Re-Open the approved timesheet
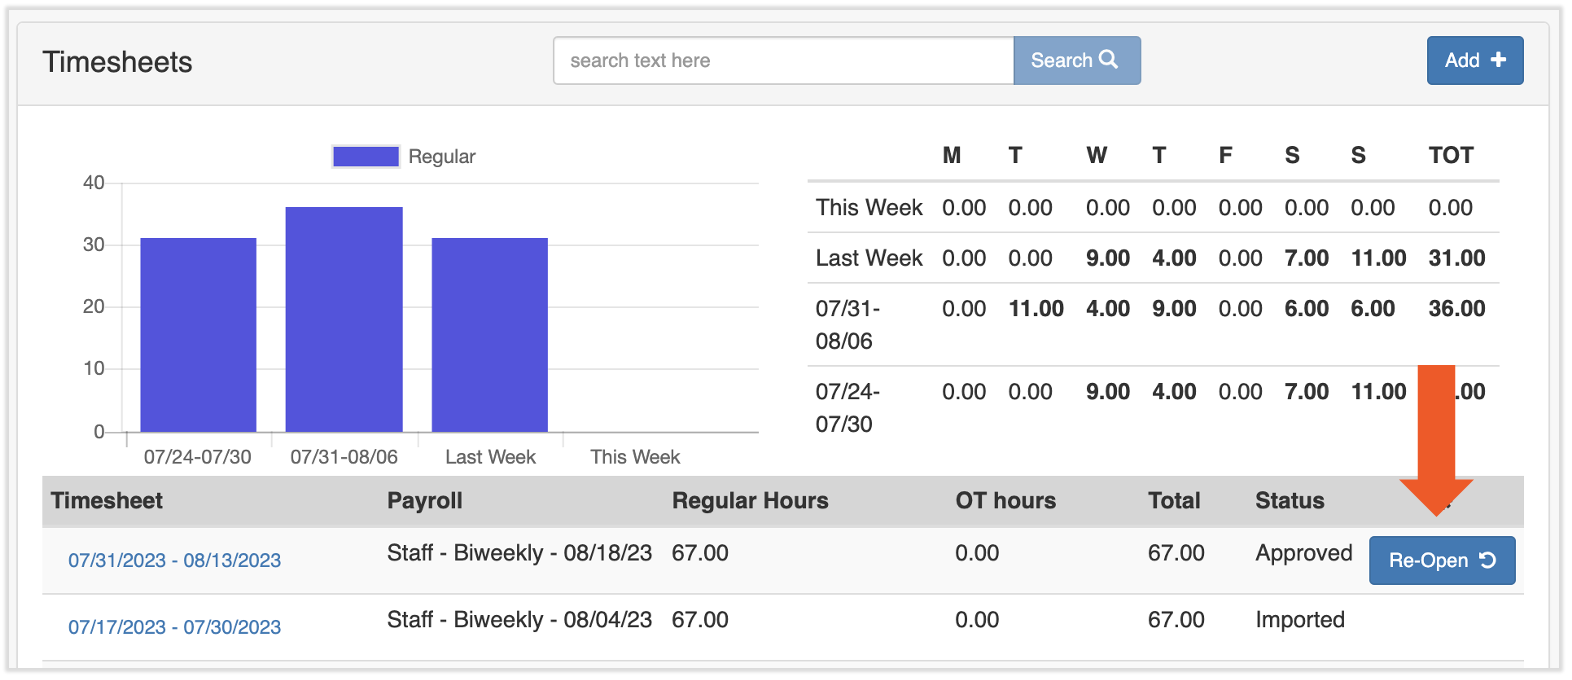Screen dimensions: 1572x680 point(1441,560)
